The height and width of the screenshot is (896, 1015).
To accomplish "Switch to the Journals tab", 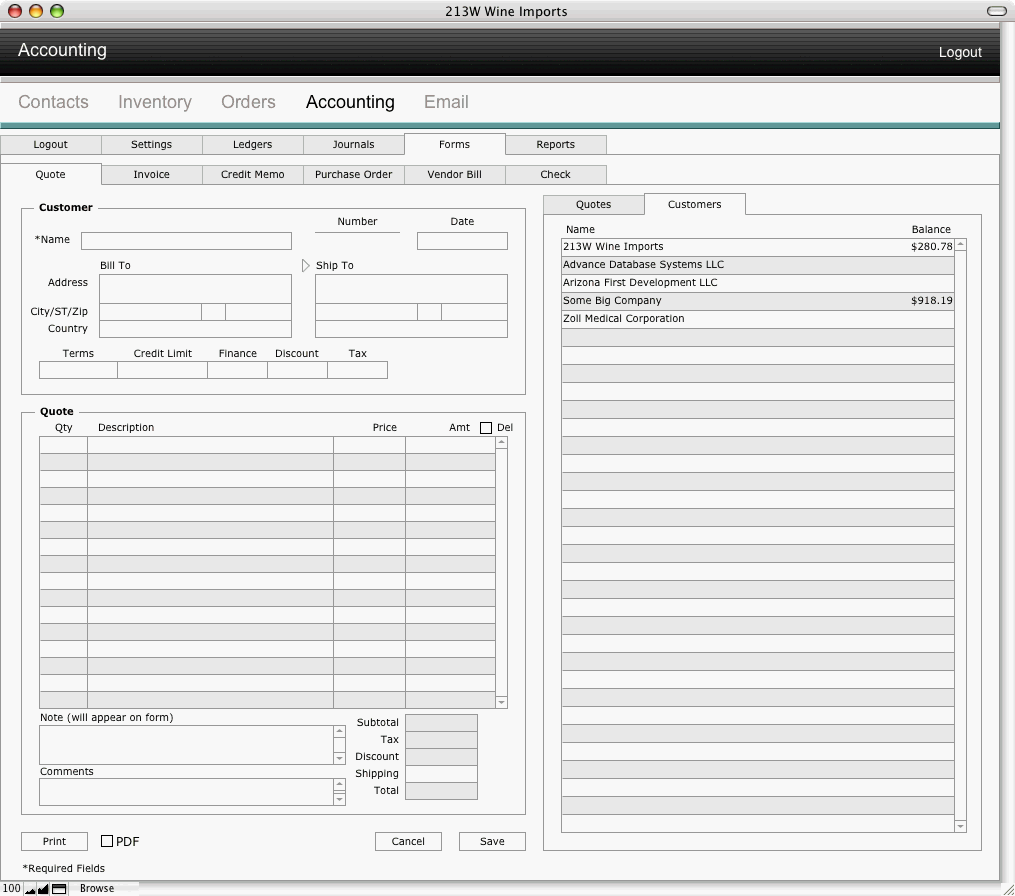I will pos(353,144).
